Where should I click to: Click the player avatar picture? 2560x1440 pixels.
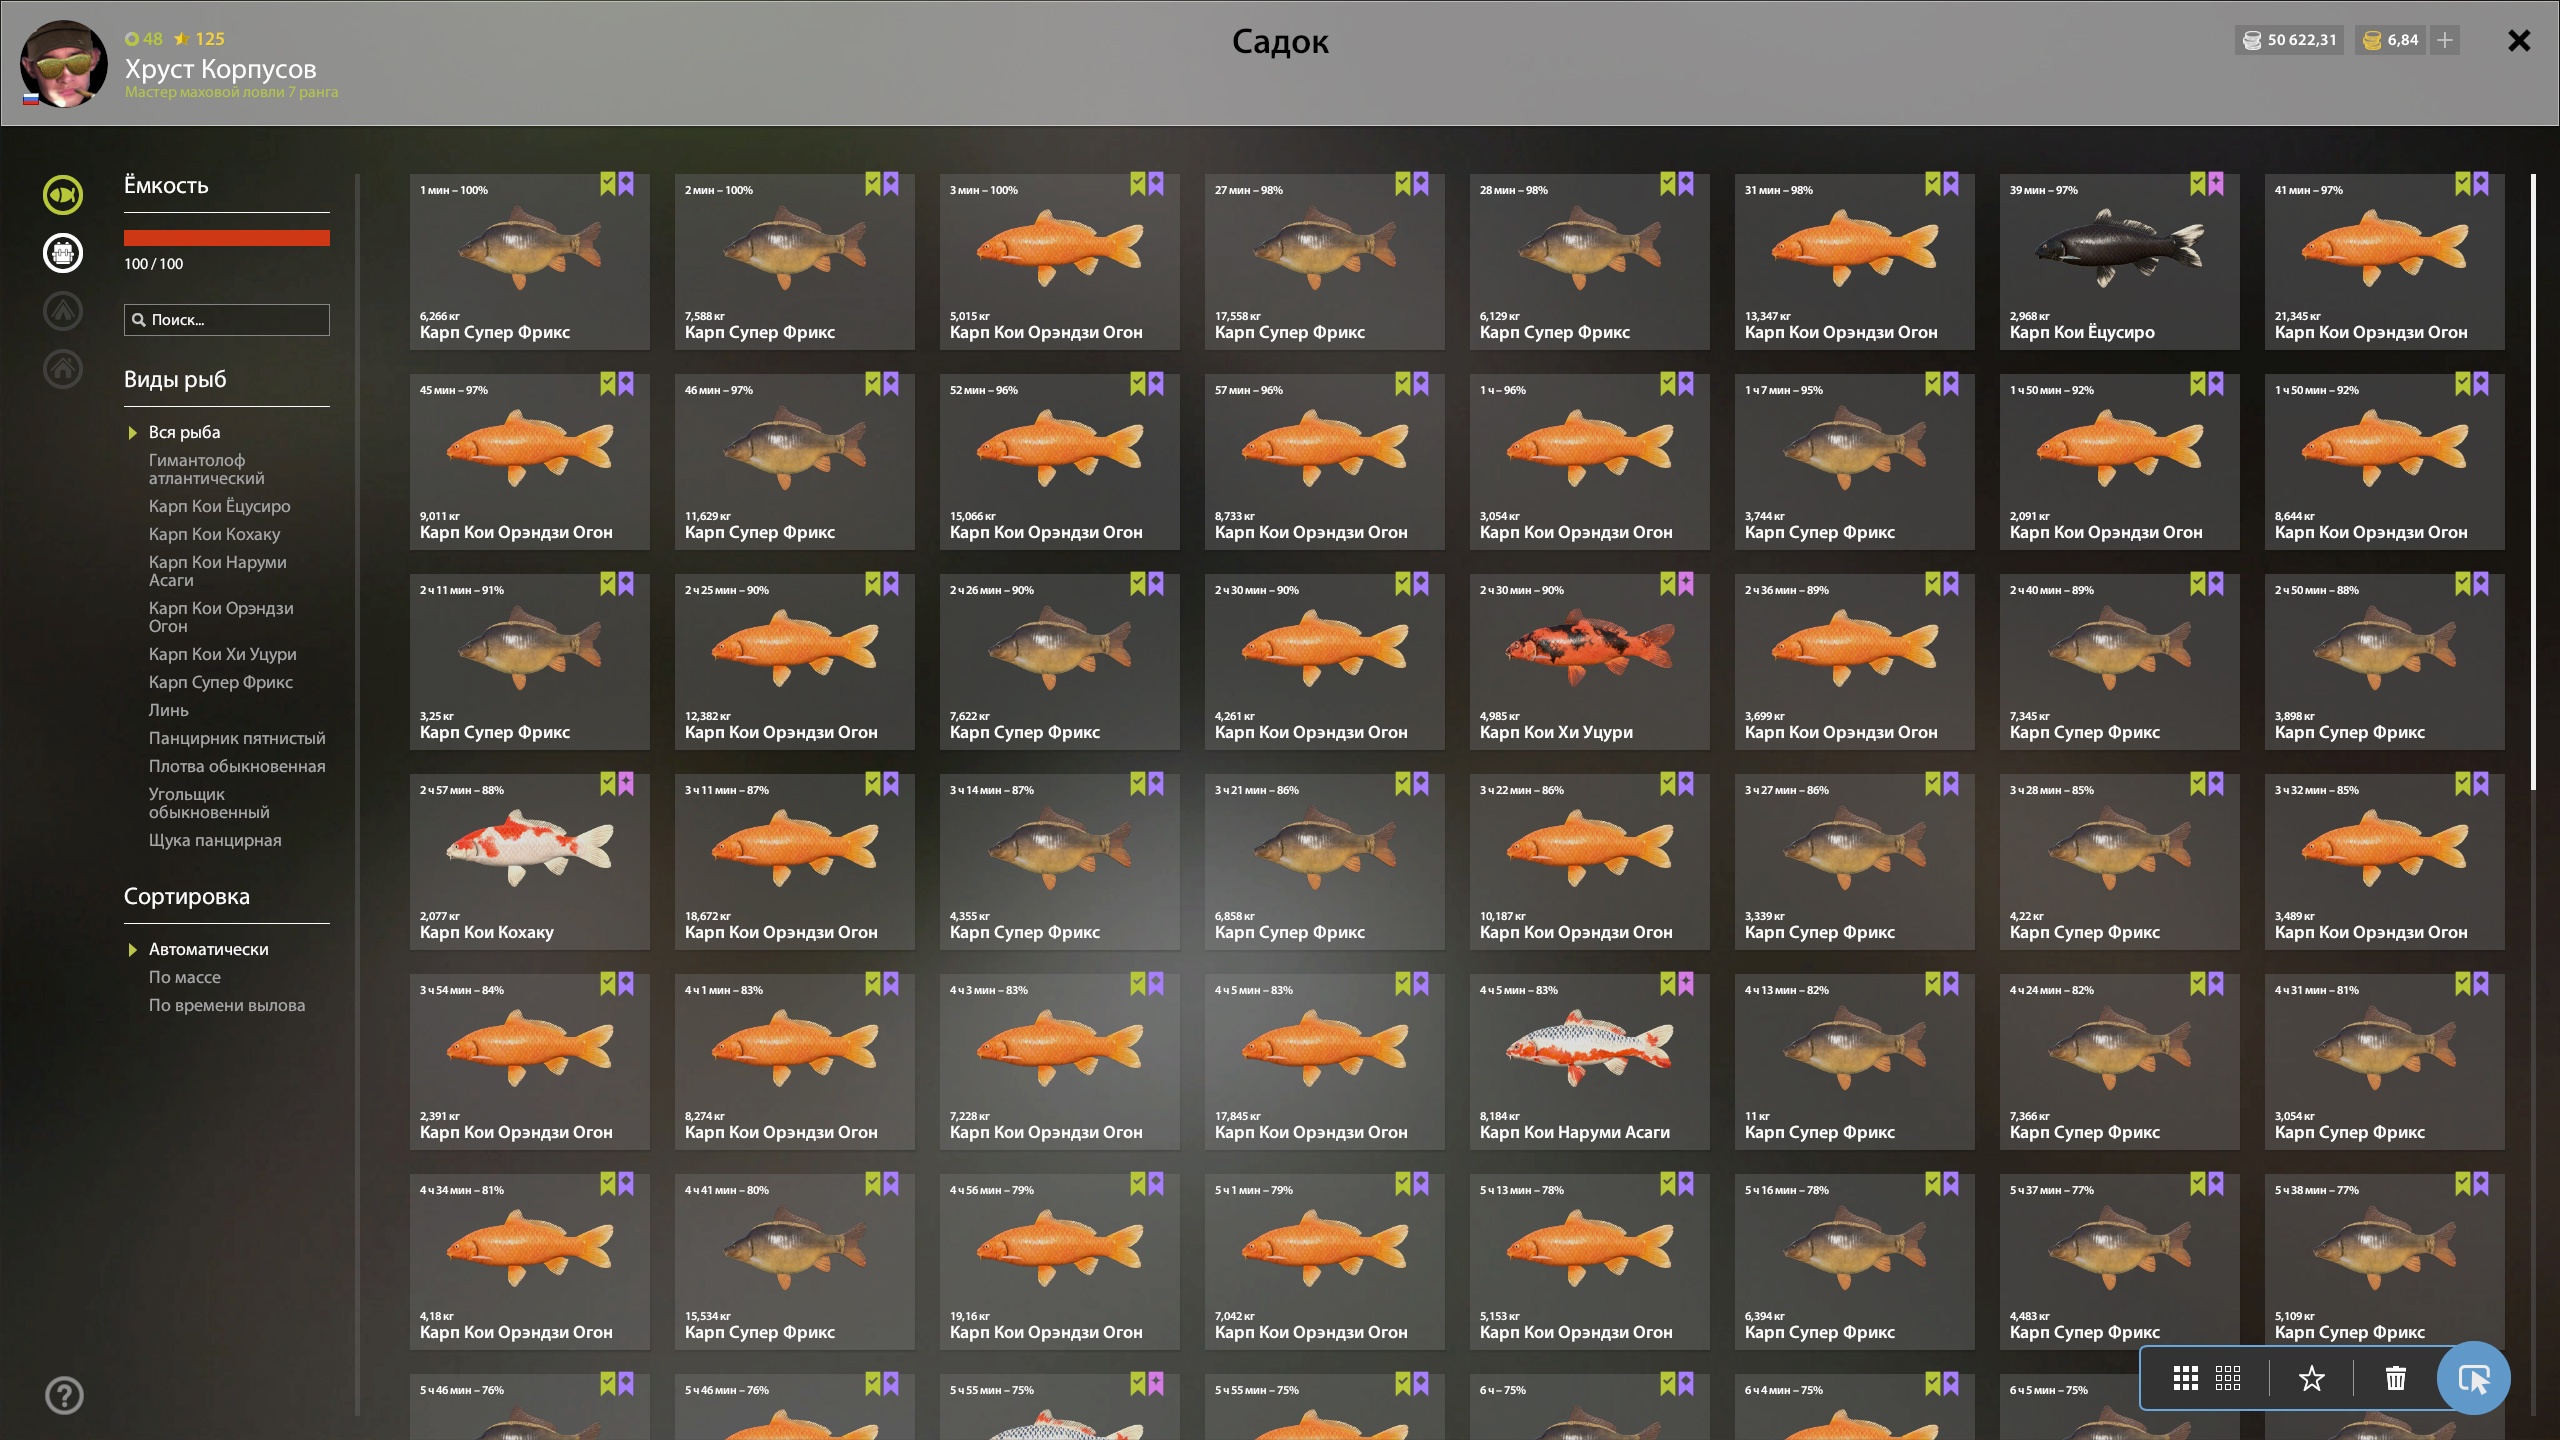pos(64,63)
